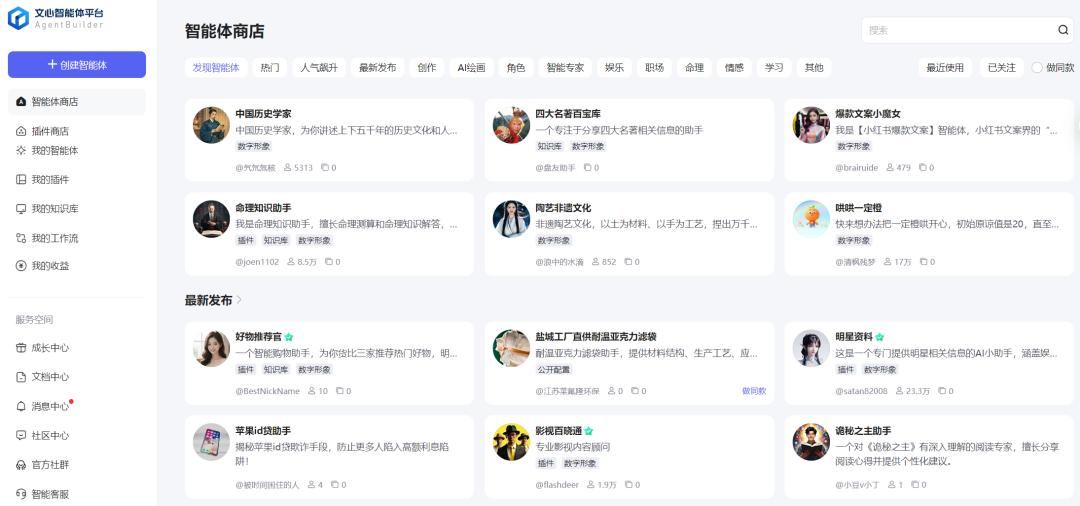Select the 角色 category tab
Screen dimensions: 1080x506
[516, 67]
